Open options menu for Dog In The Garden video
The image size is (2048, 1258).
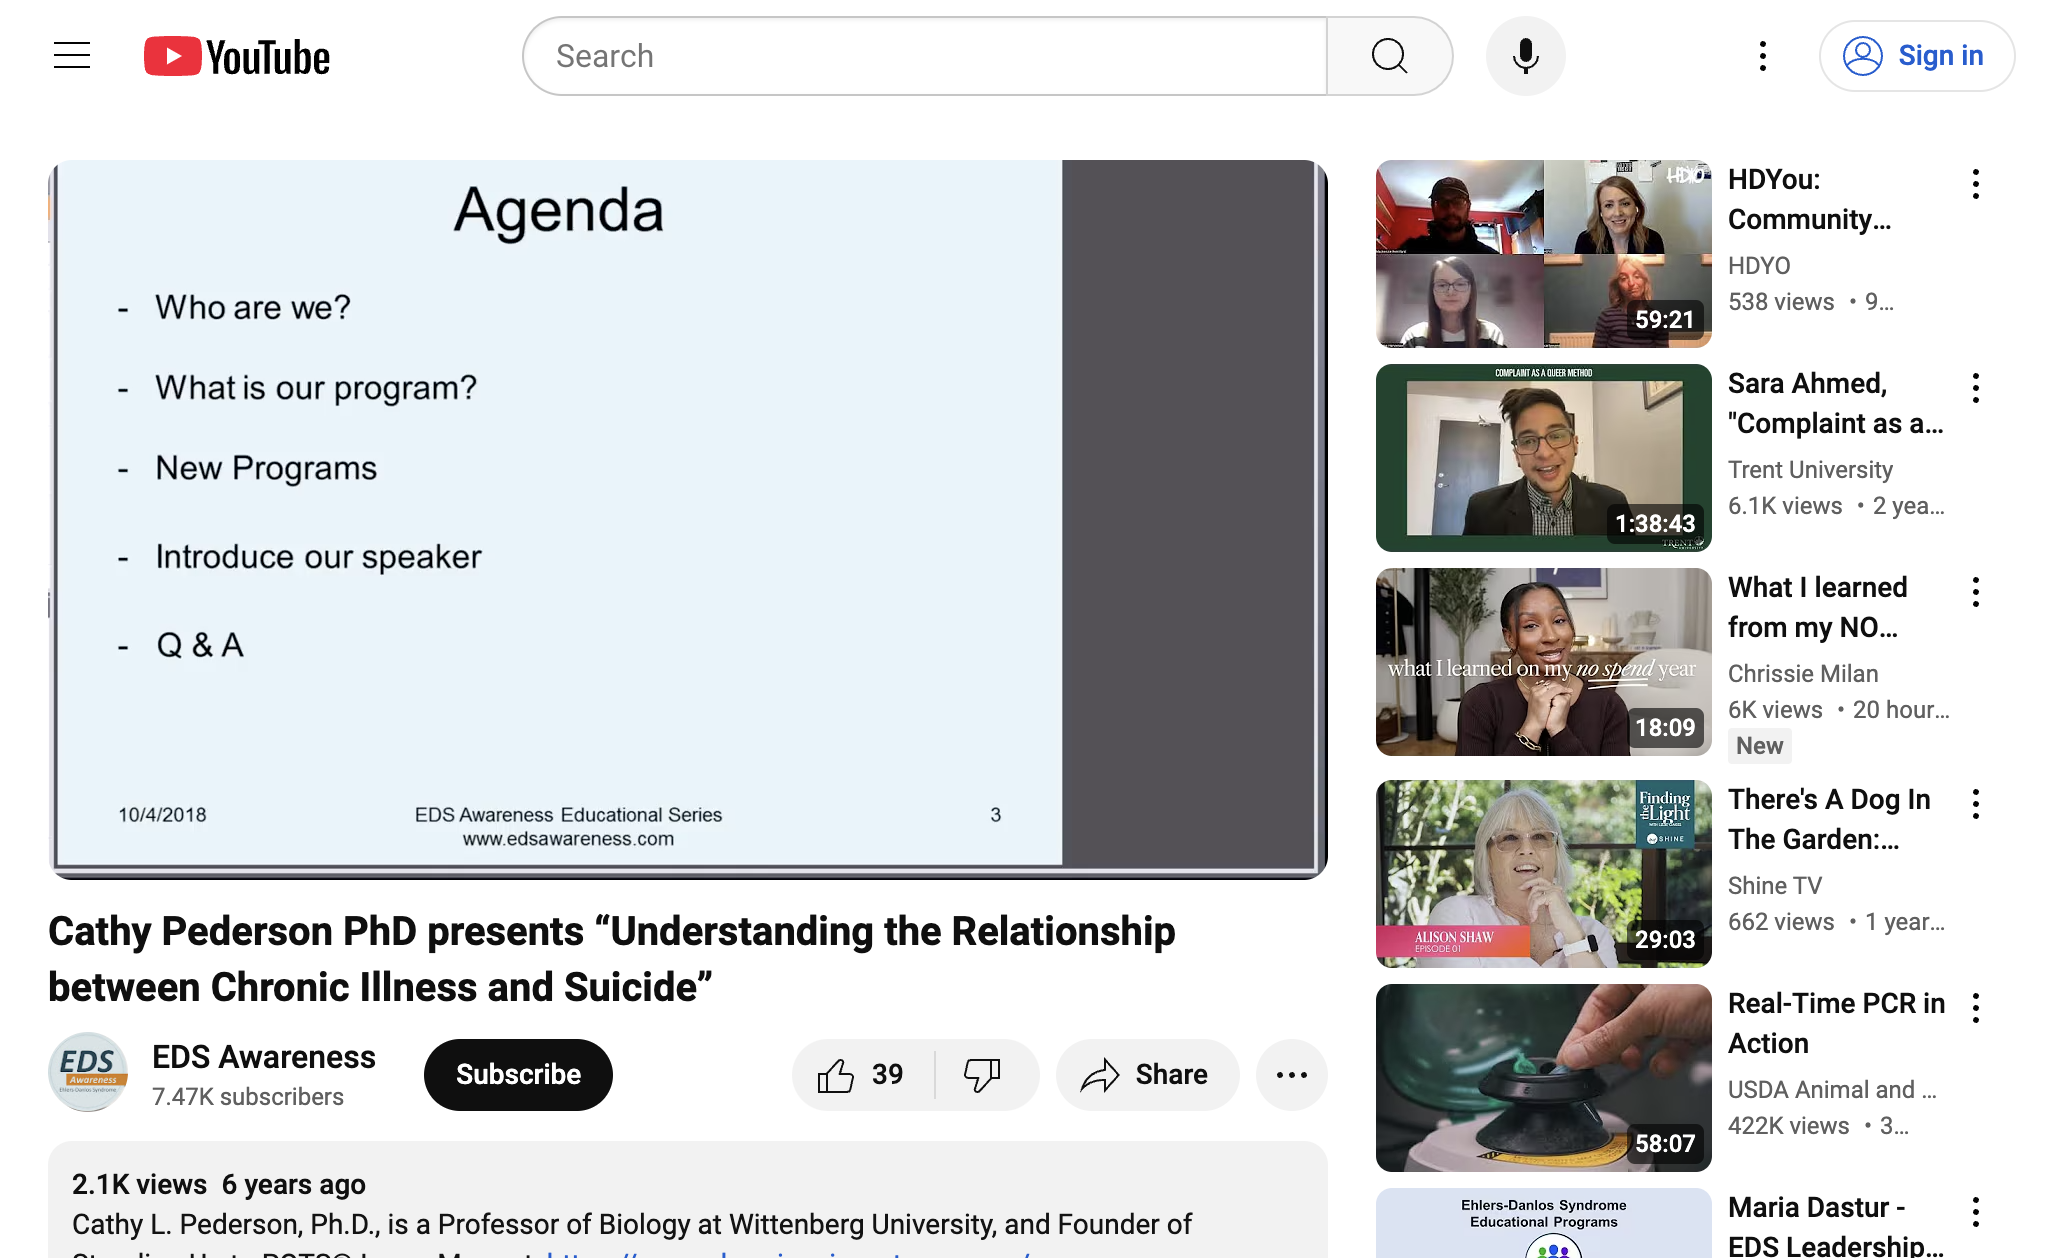tap(1976, 804)
